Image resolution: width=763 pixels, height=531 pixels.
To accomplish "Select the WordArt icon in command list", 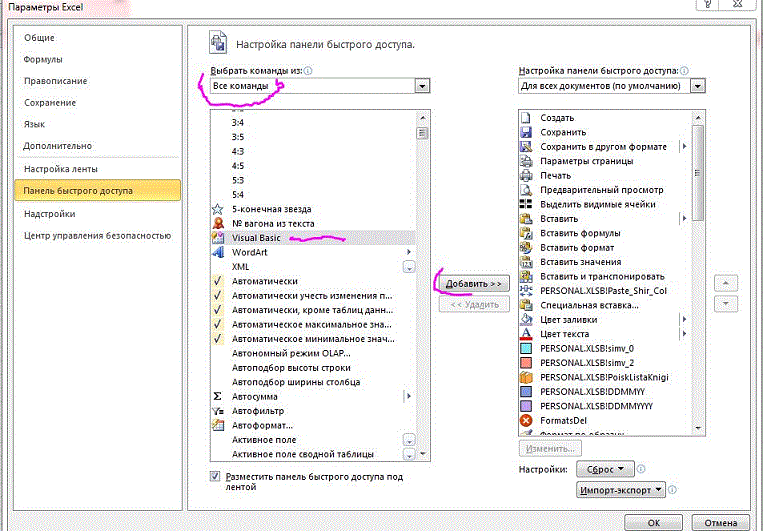I will (218, 252).
